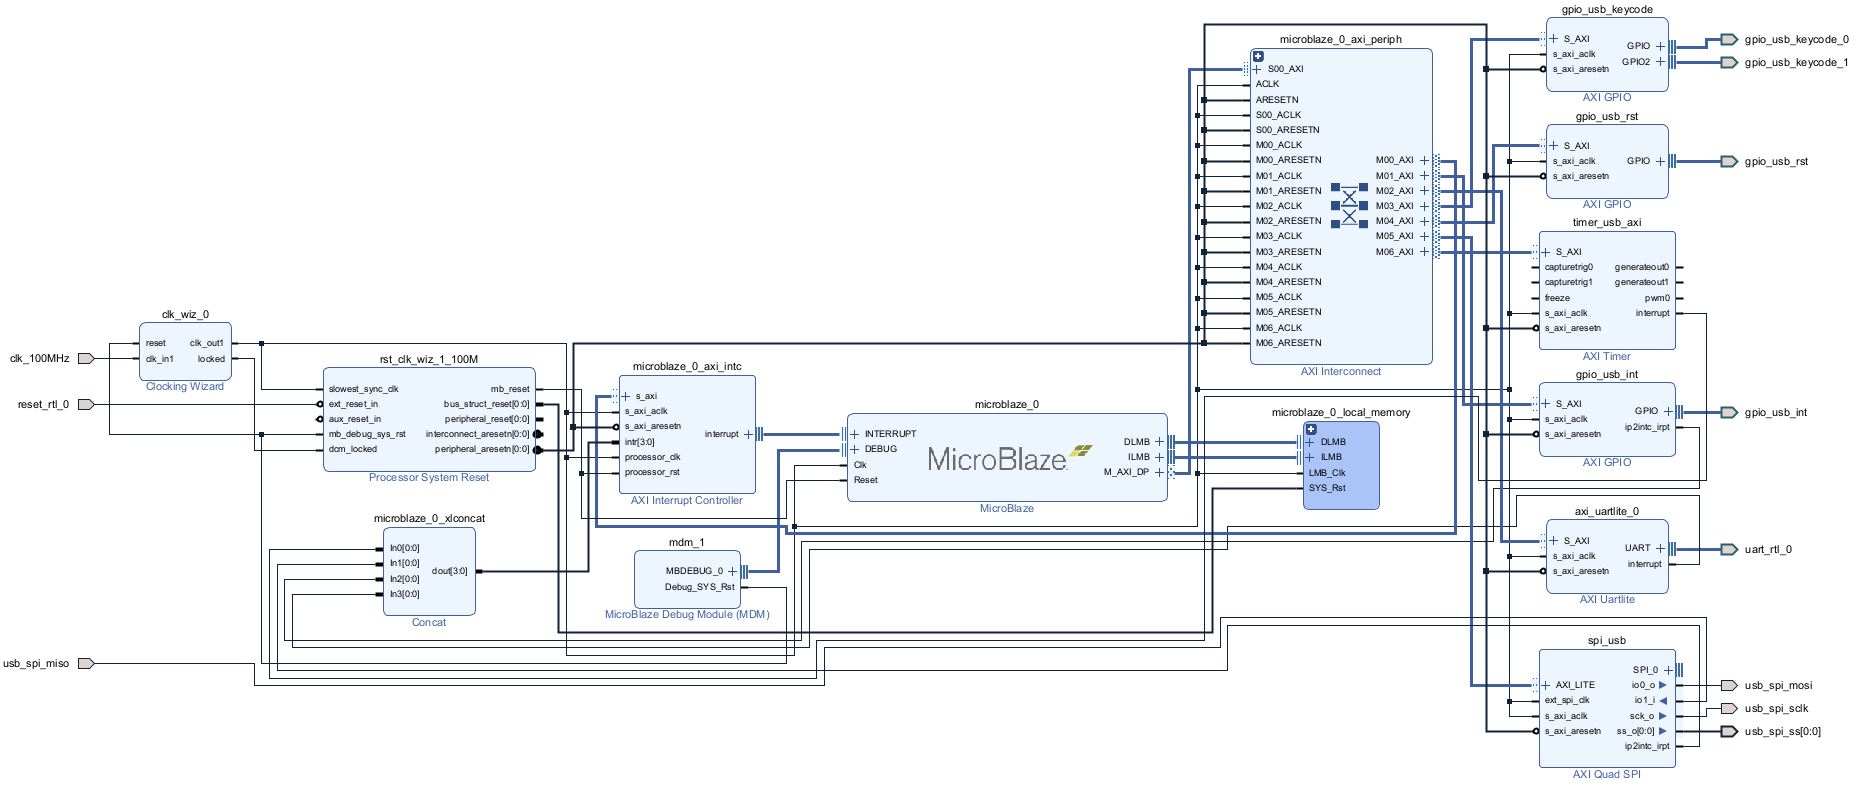The height and width of the screenshot is (789, 1872).
Task: Select the gpio_usb_rst output port symbol
Action: point(1729,161)
